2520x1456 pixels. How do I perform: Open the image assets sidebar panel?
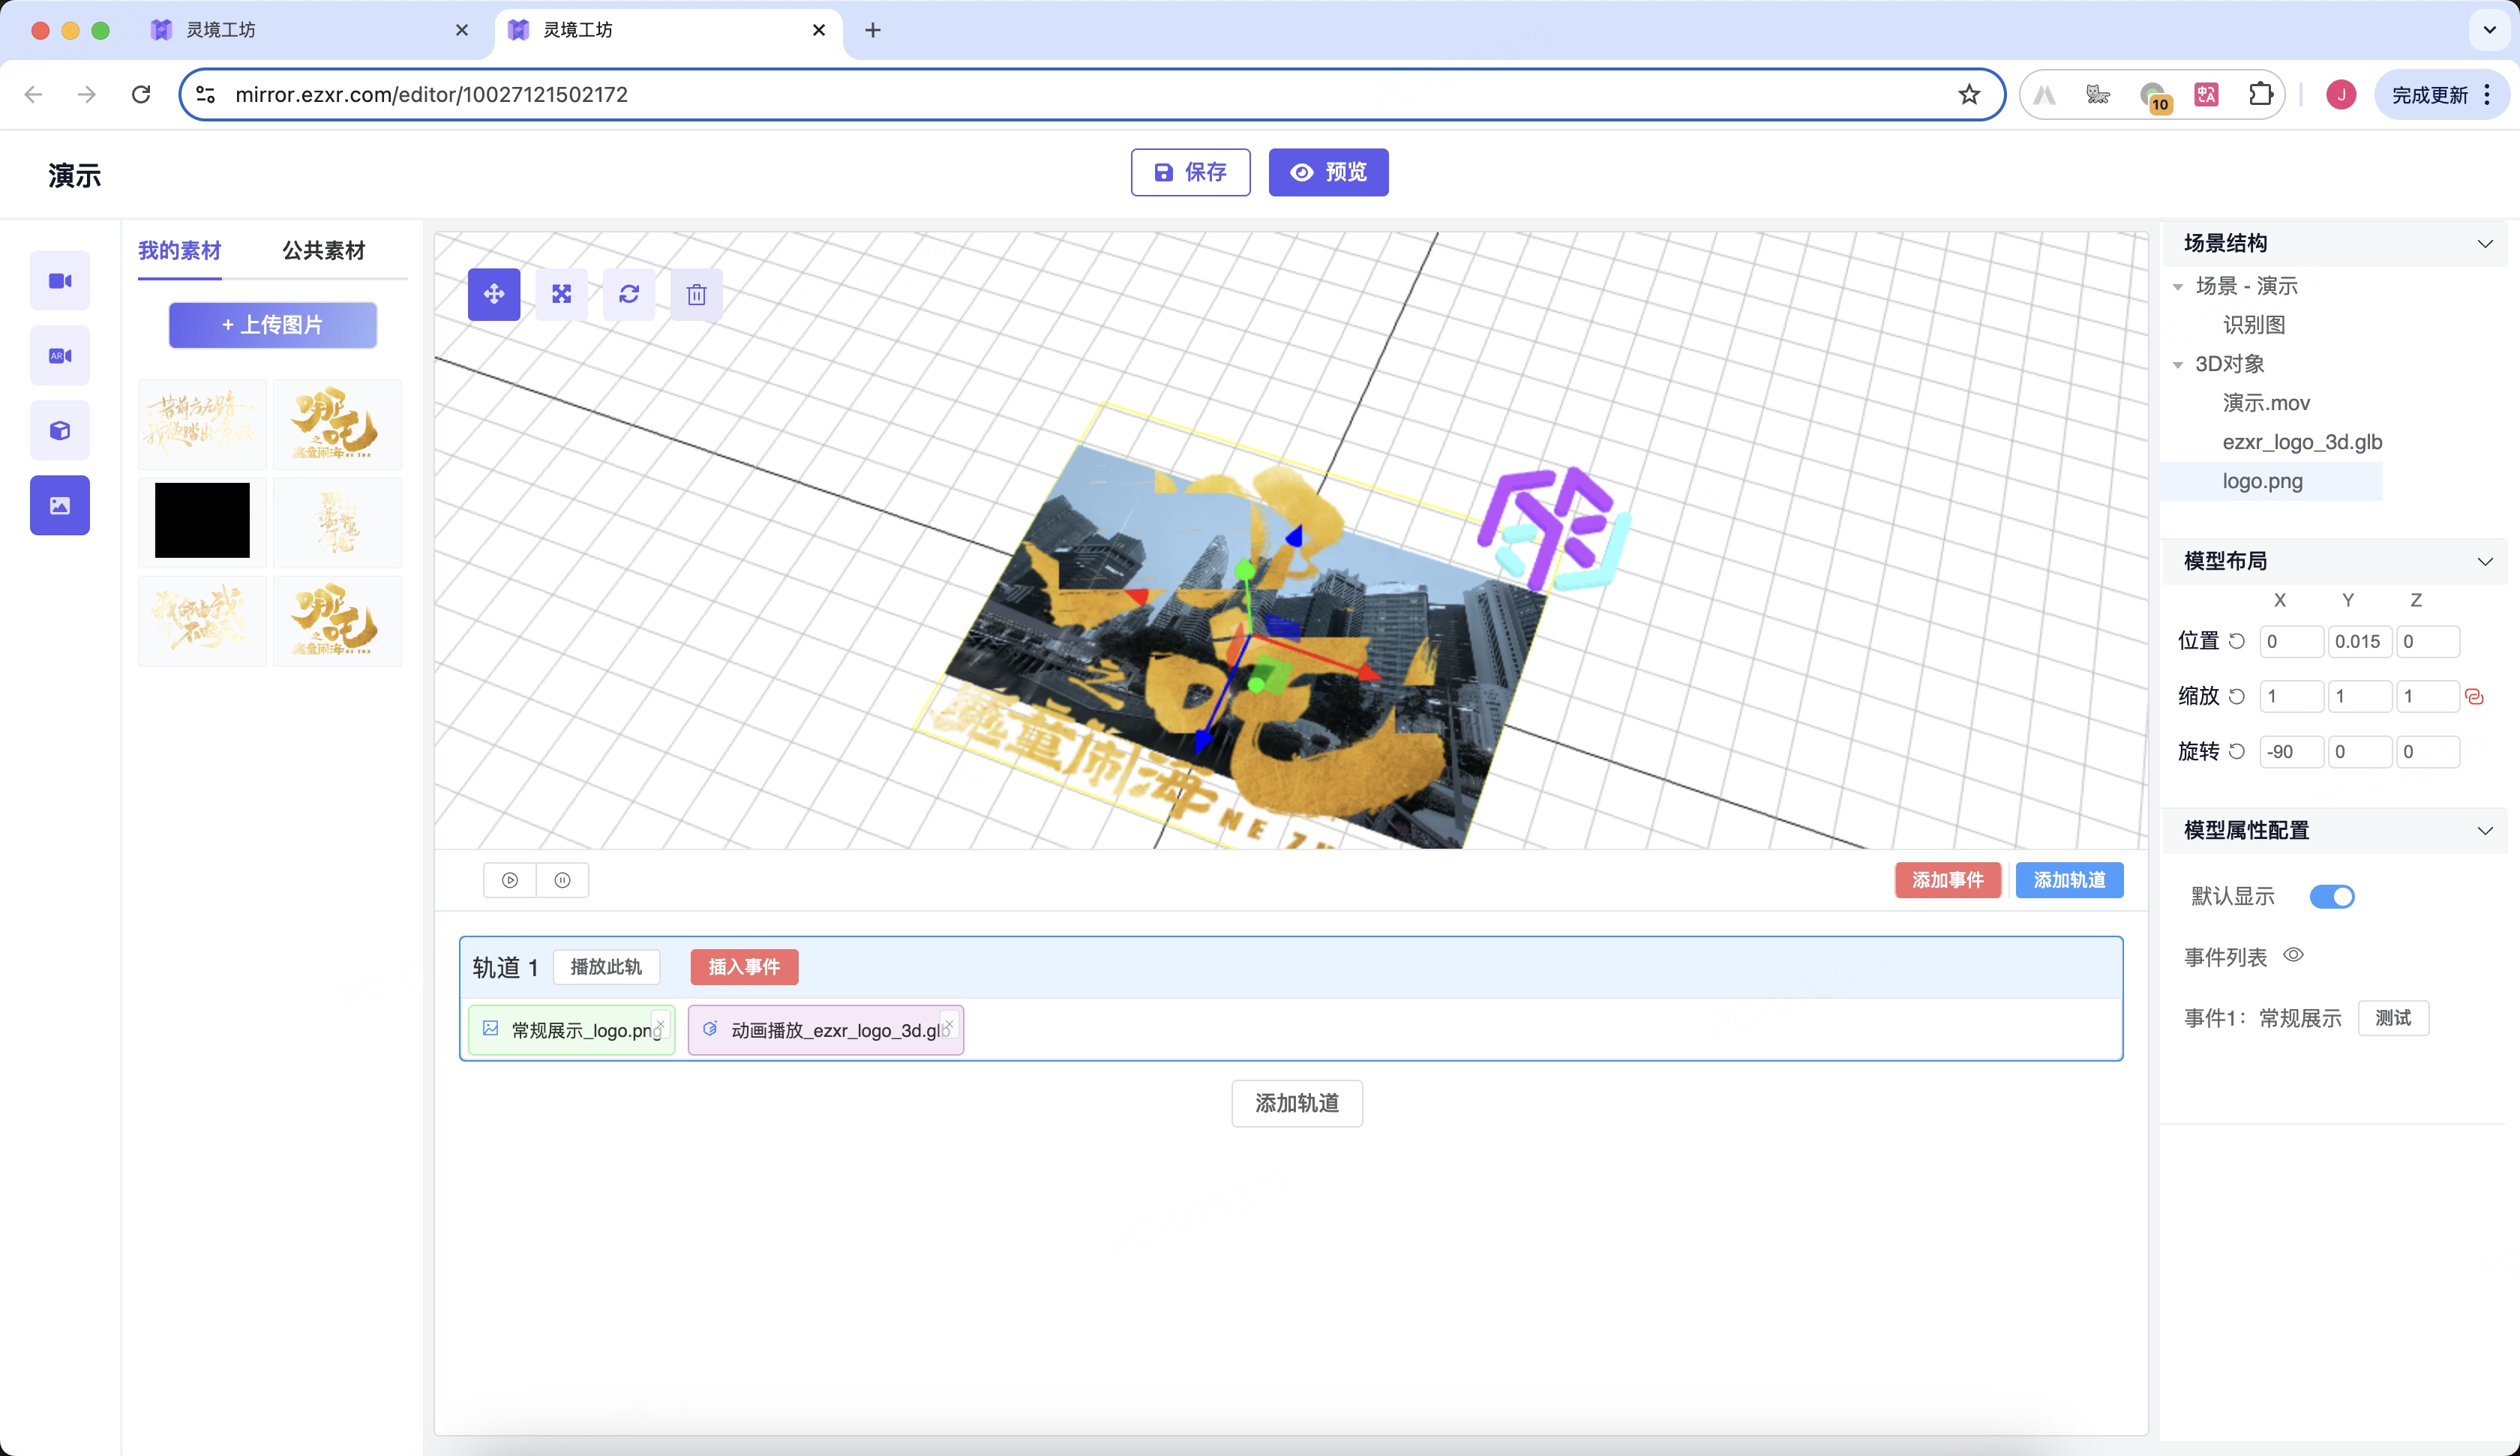coord(60,506)
